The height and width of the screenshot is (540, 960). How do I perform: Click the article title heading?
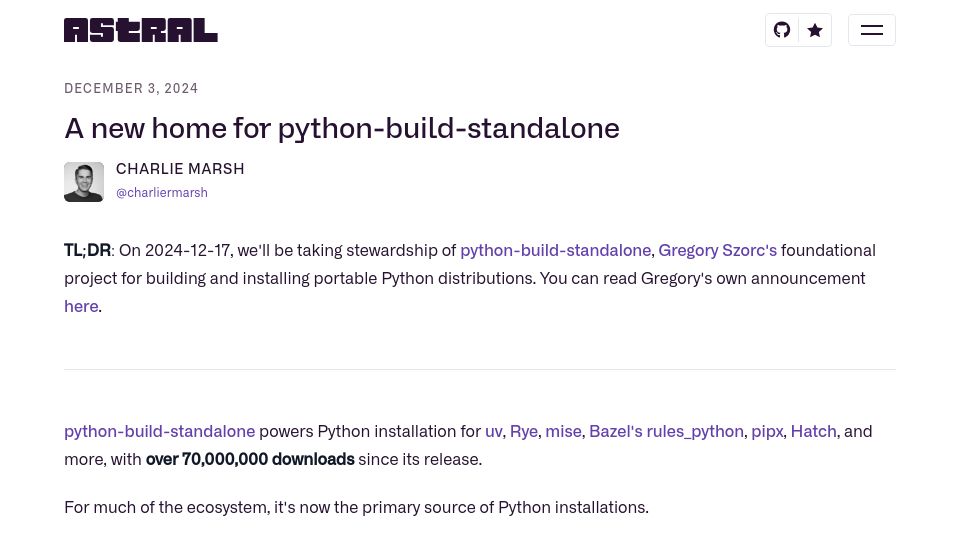[x=342, y=129]
